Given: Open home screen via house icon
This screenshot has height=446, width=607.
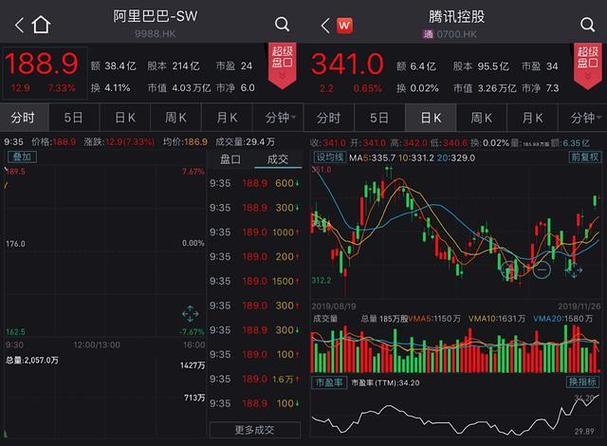Looking at the screenshot, I should tap(41, 25).
